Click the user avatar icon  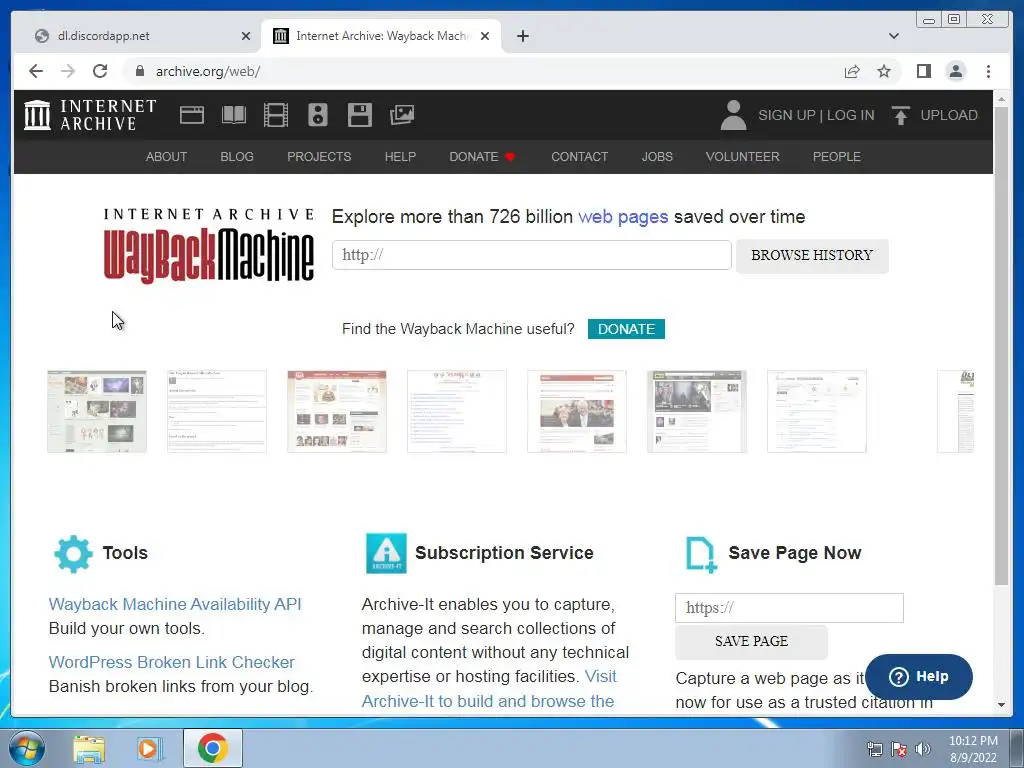coord(733,115)
